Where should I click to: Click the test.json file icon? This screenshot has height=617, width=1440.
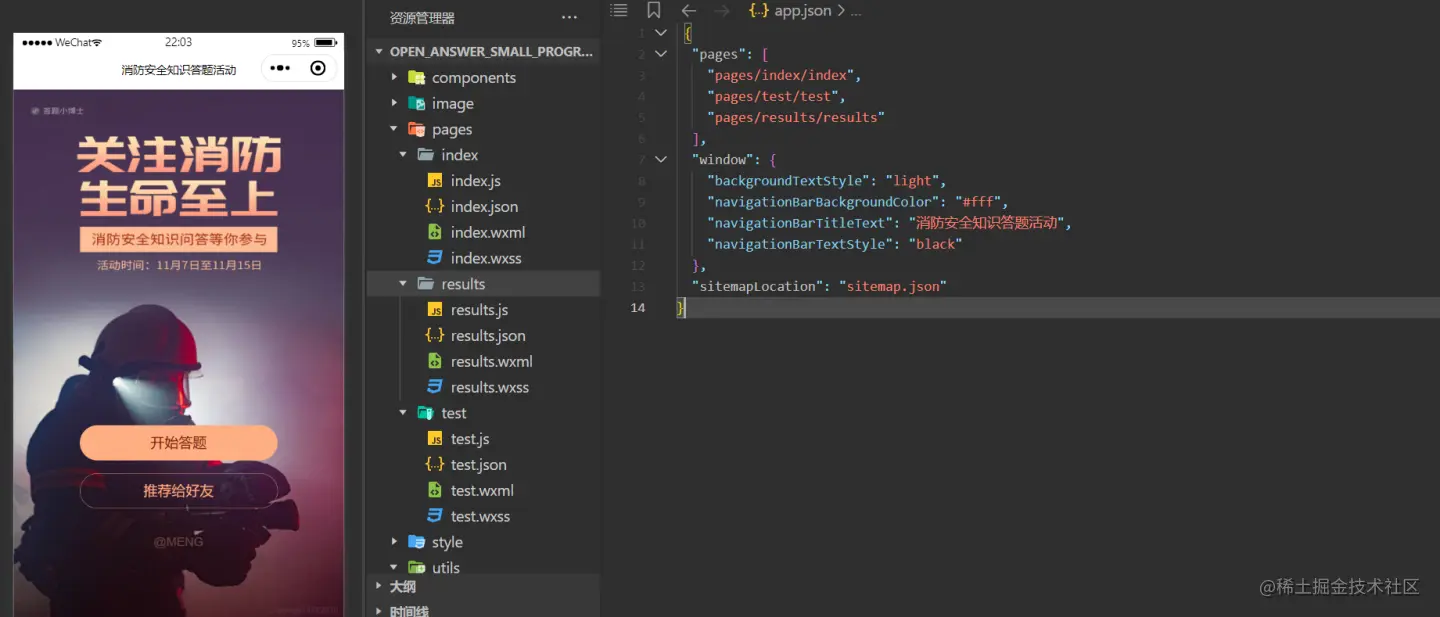pyautogui.click(x=435, y=464)
